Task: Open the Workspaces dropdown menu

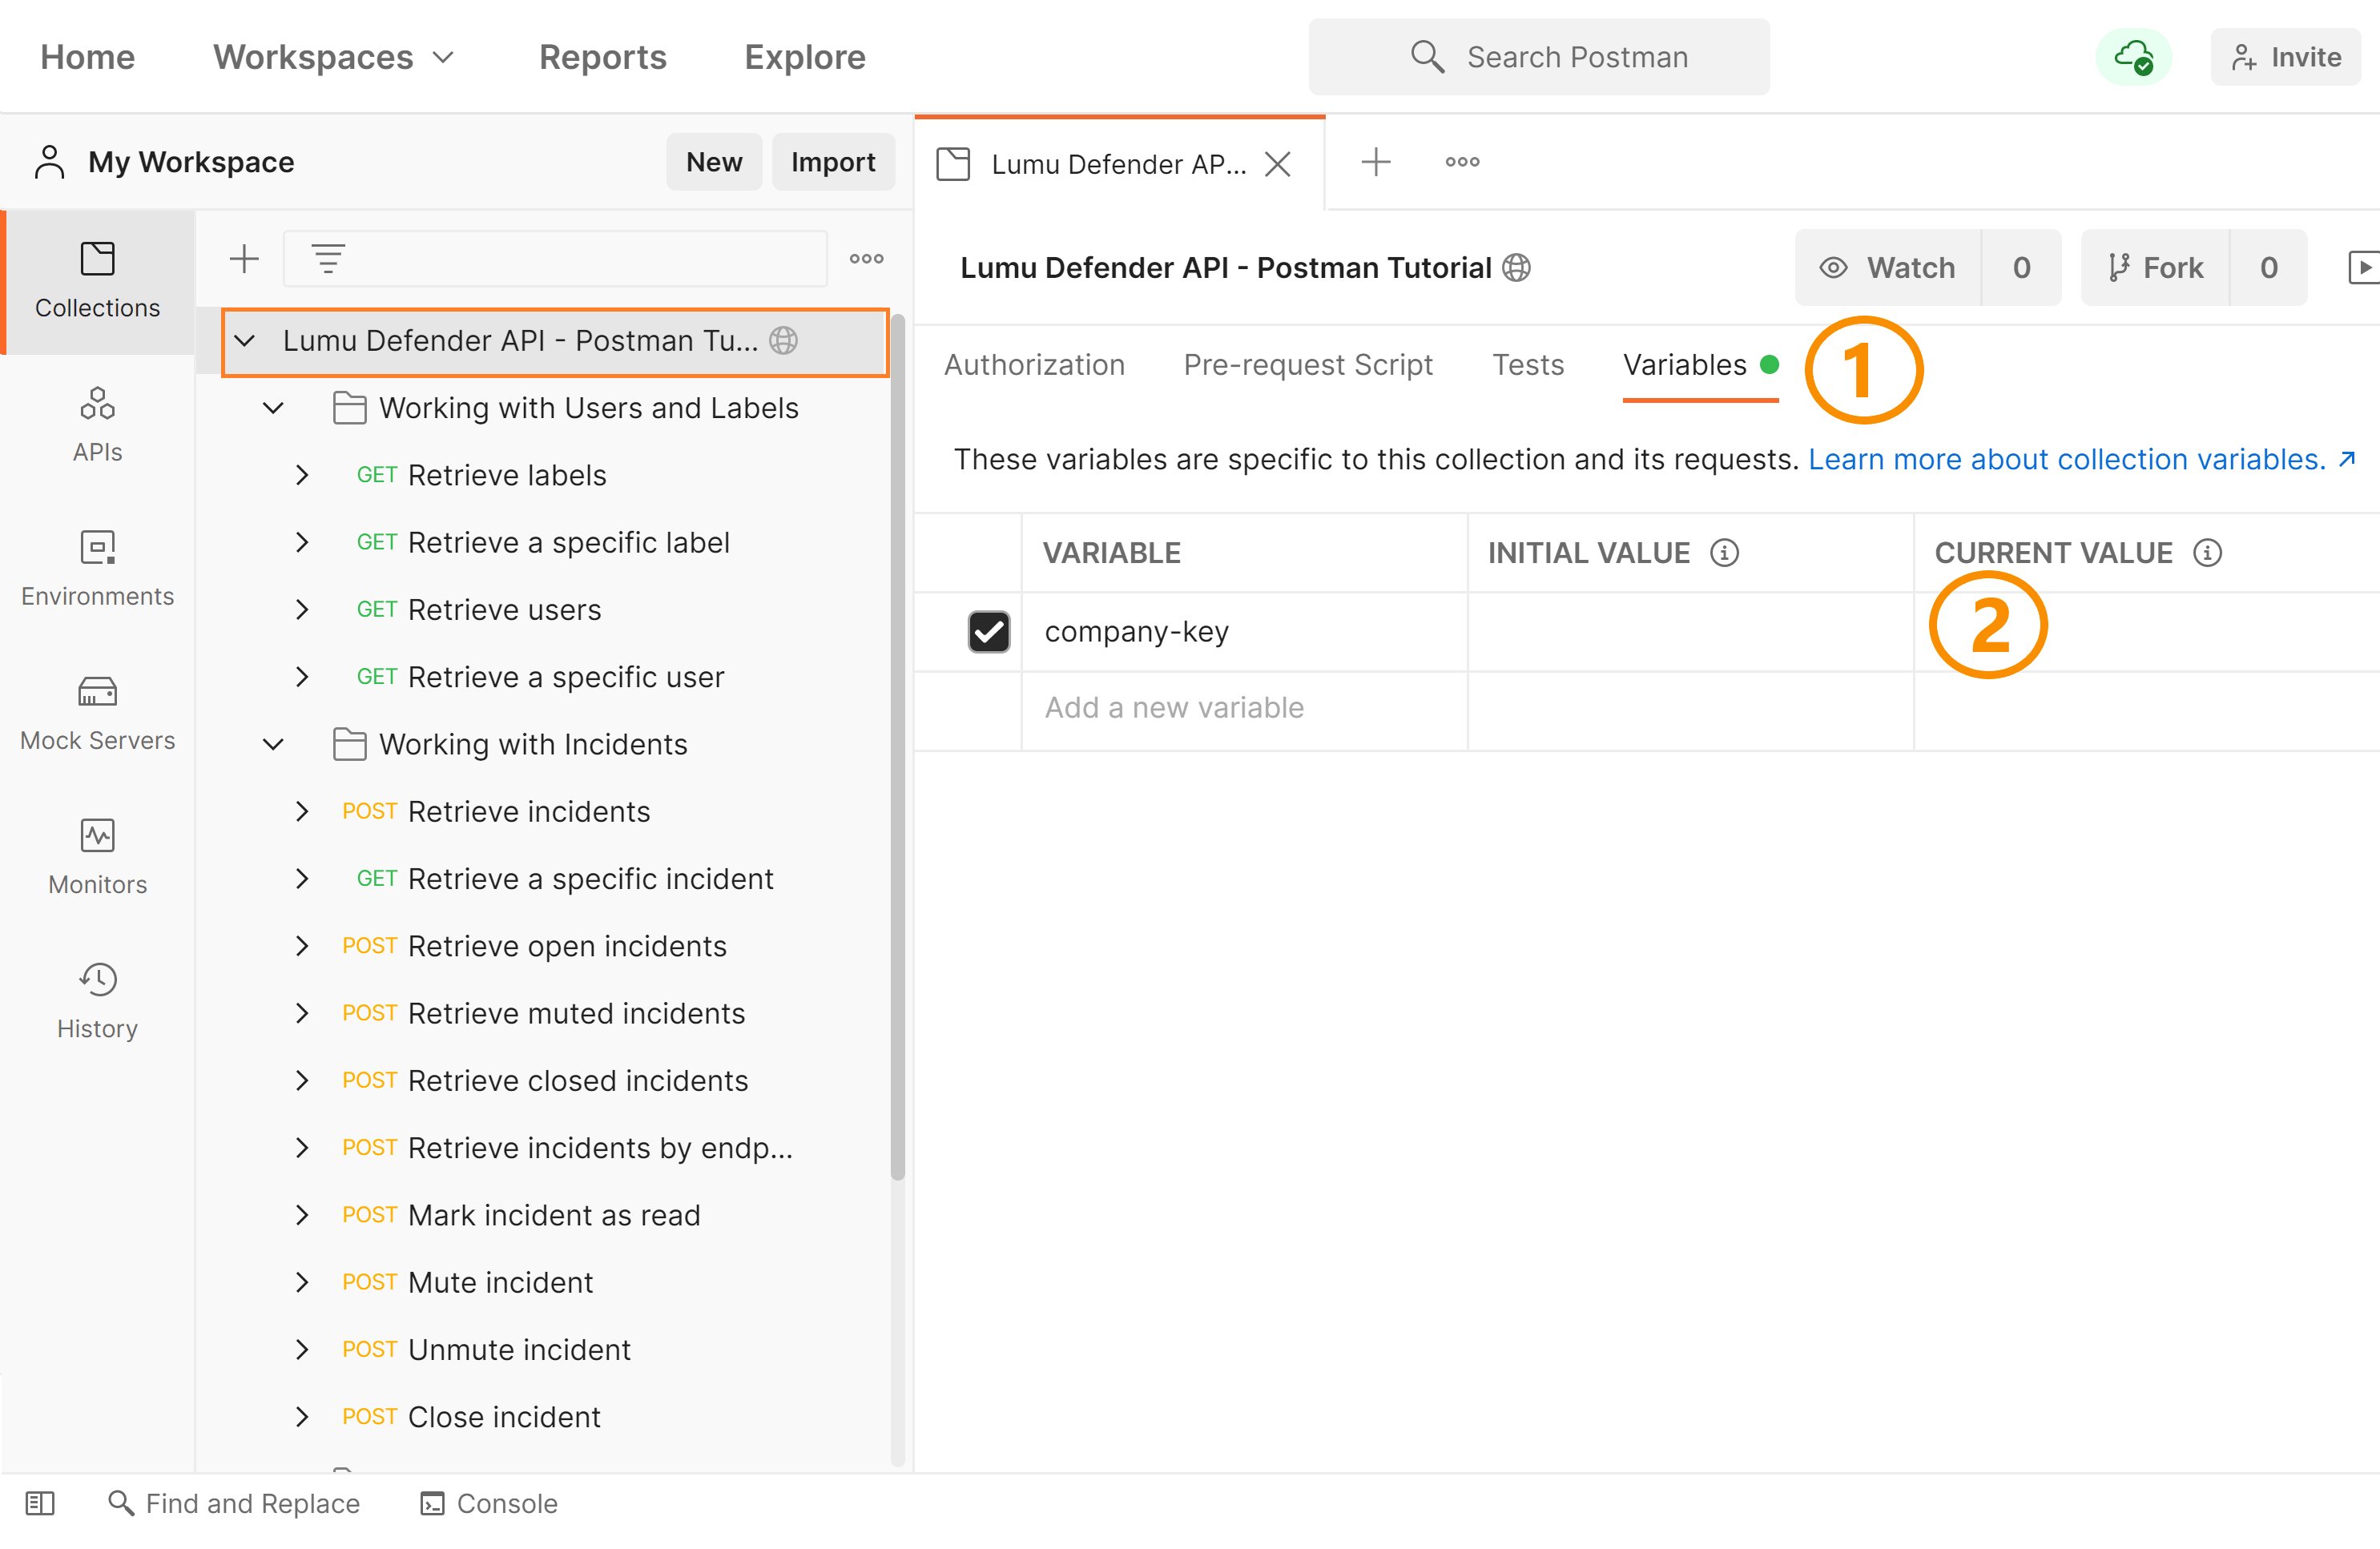Action: tap(334, 57)
